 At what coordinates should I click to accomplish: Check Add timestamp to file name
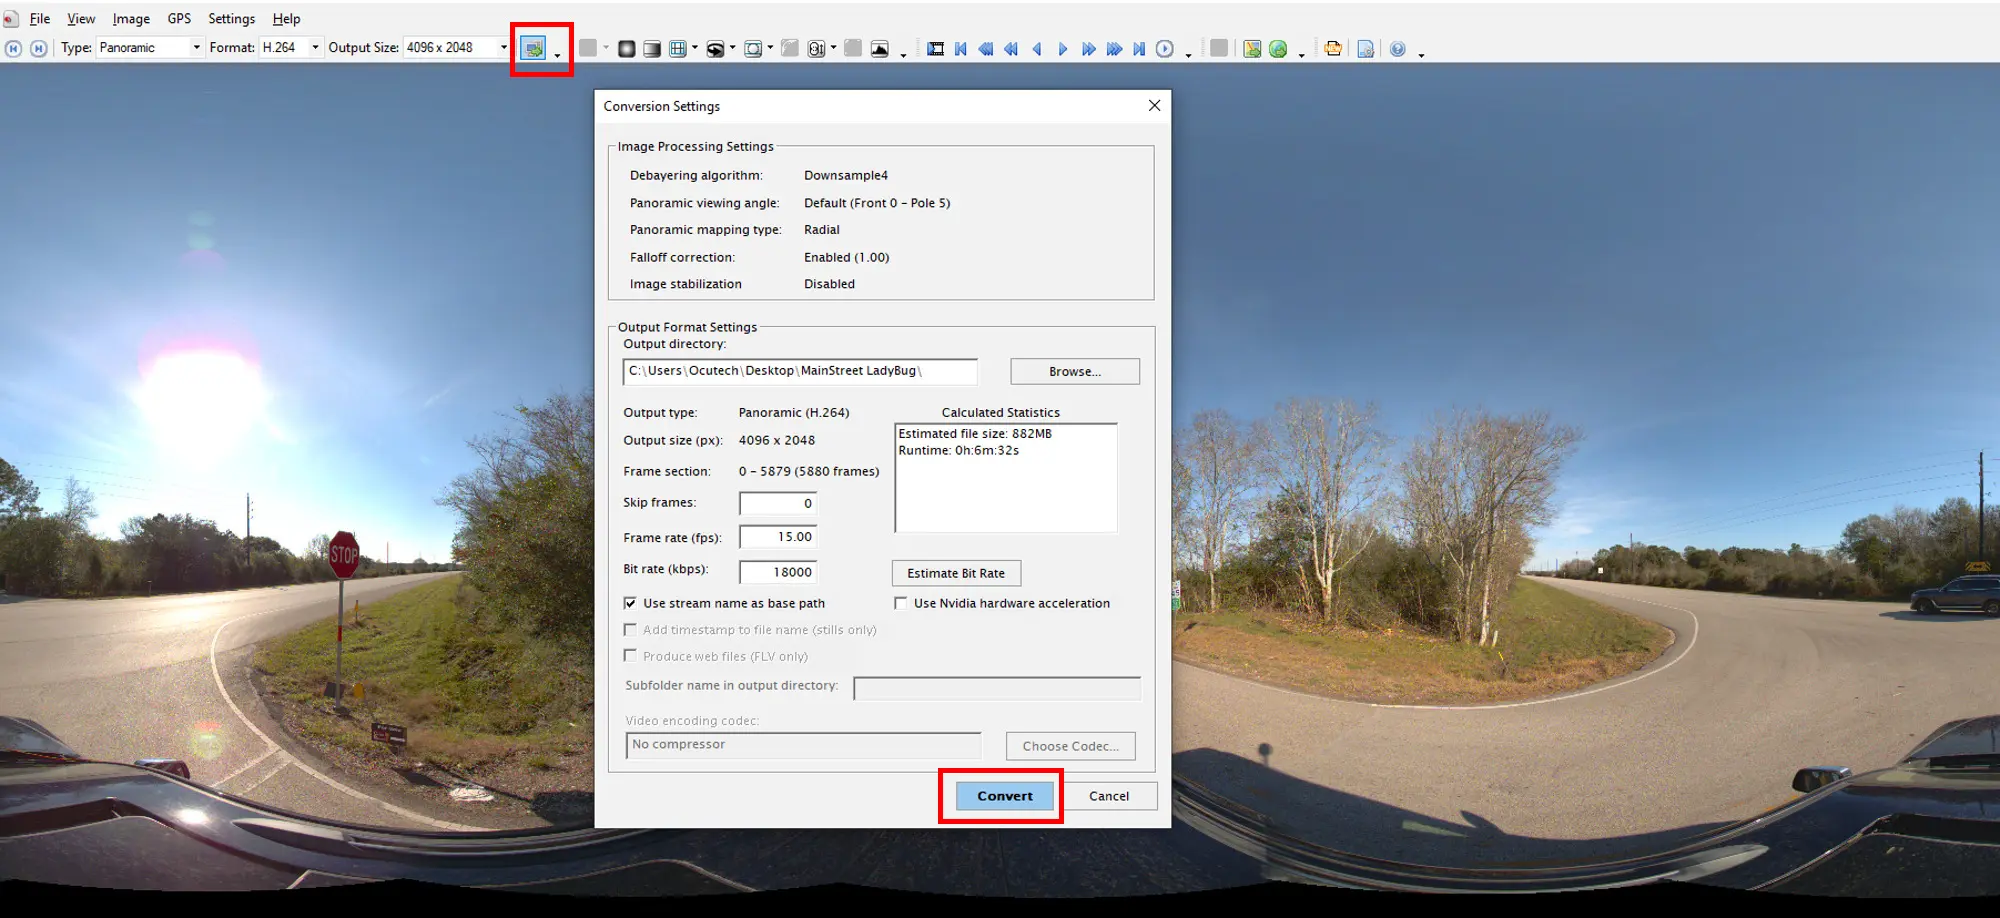coord(630,630)
